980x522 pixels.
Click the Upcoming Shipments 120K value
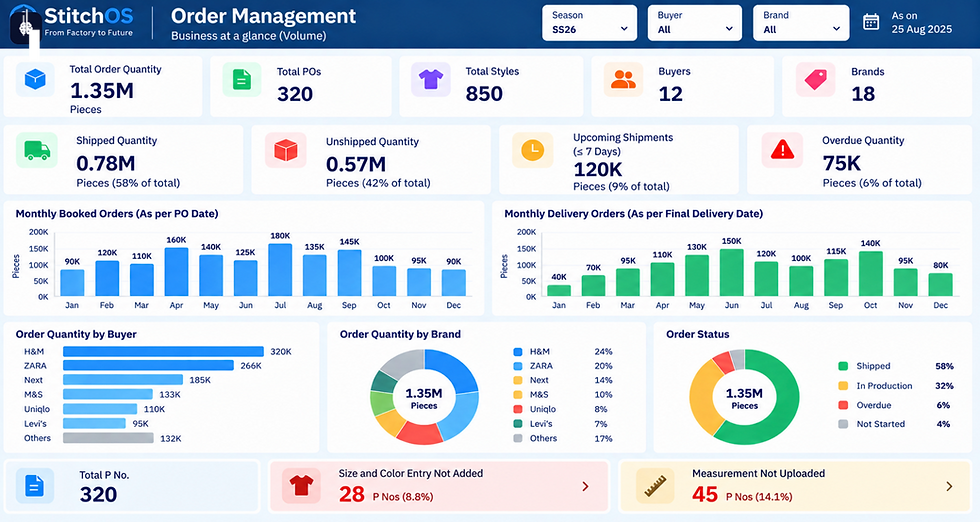click(x=598, y=169)
